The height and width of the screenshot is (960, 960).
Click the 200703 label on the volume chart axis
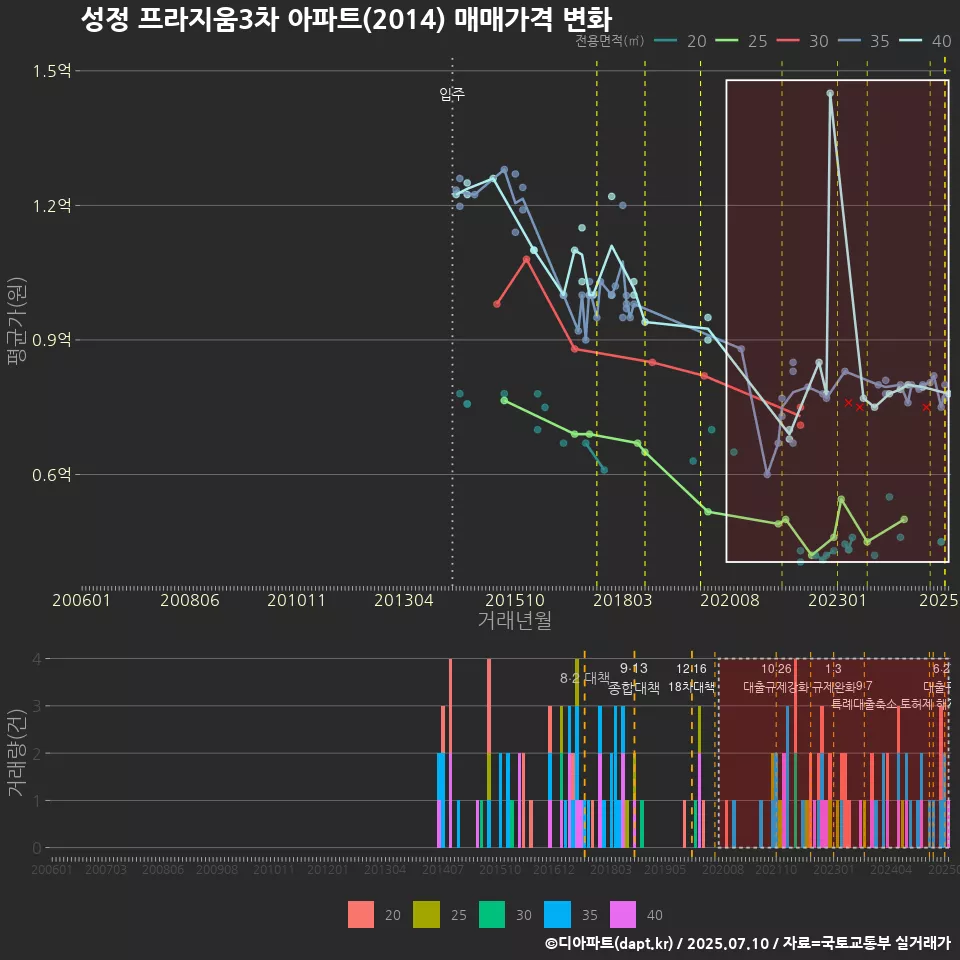(x=105, y=870)
